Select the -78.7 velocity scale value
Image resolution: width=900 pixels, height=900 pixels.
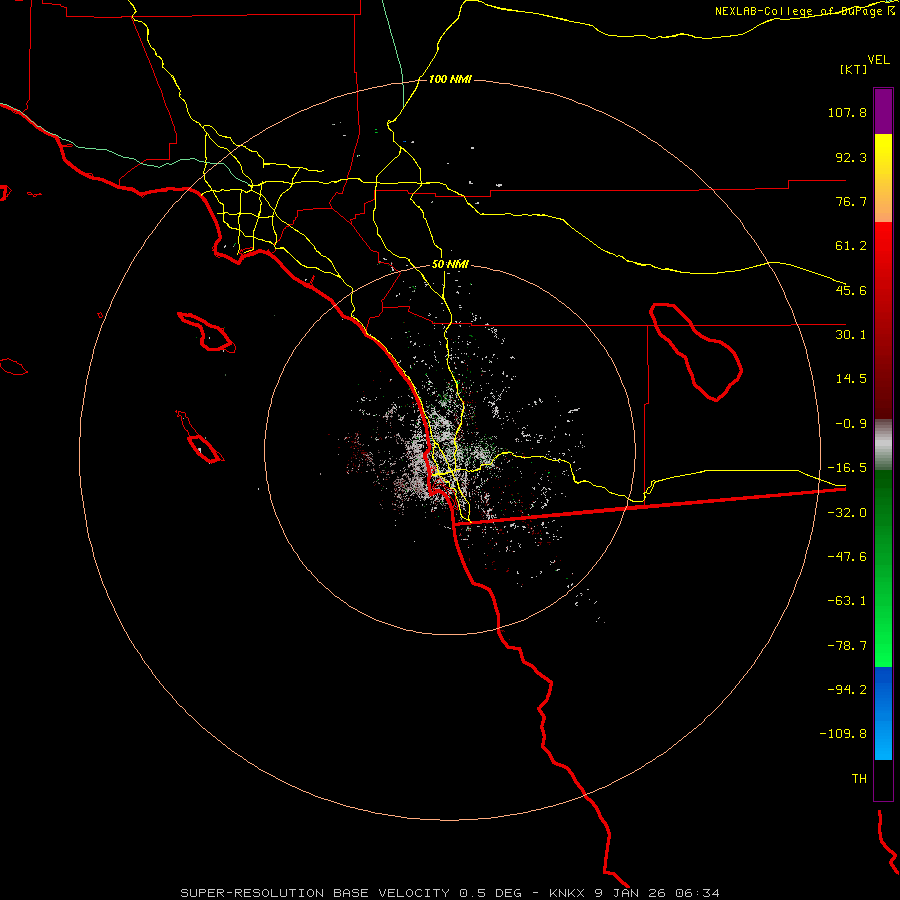pos(847,646)
